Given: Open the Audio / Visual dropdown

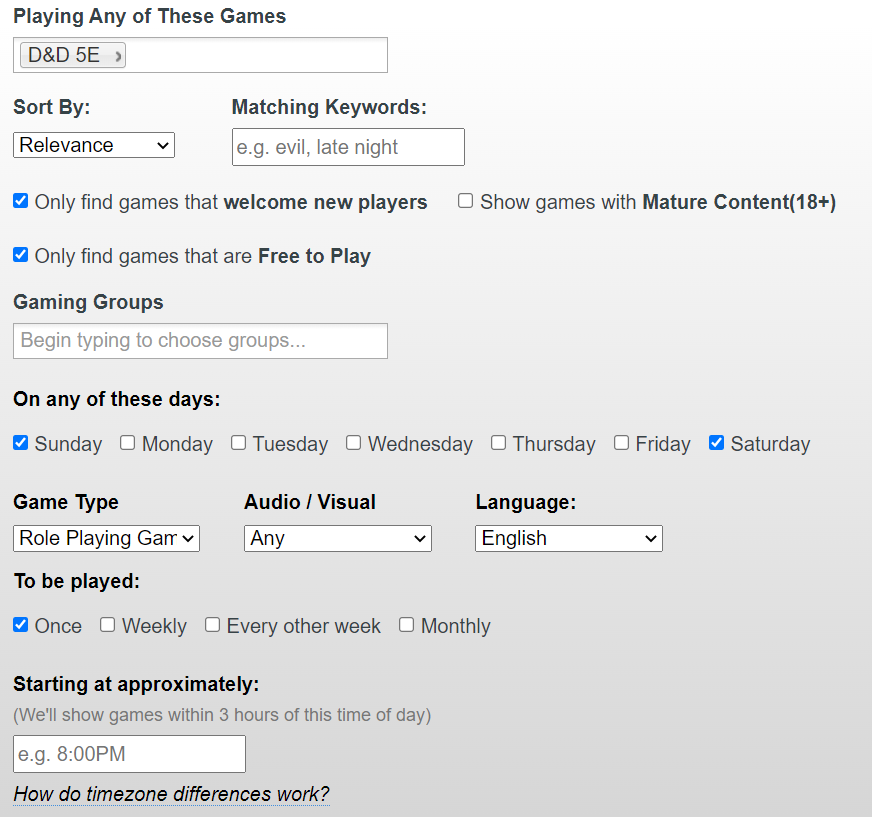Looking at the screenshot, I should [338, 538].
